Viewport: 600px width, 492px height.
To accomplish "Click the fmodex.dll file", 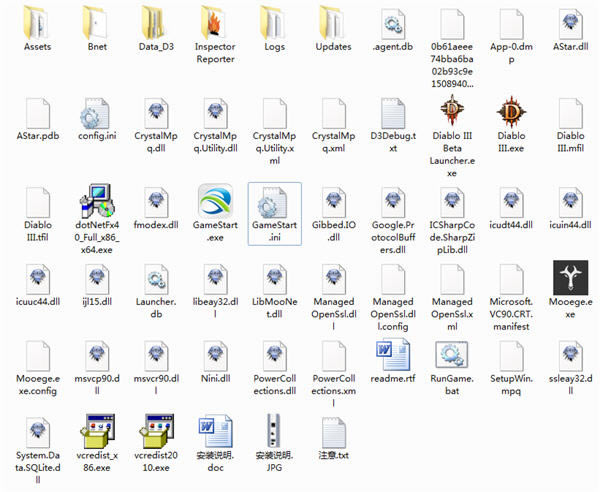I will 156,204.
